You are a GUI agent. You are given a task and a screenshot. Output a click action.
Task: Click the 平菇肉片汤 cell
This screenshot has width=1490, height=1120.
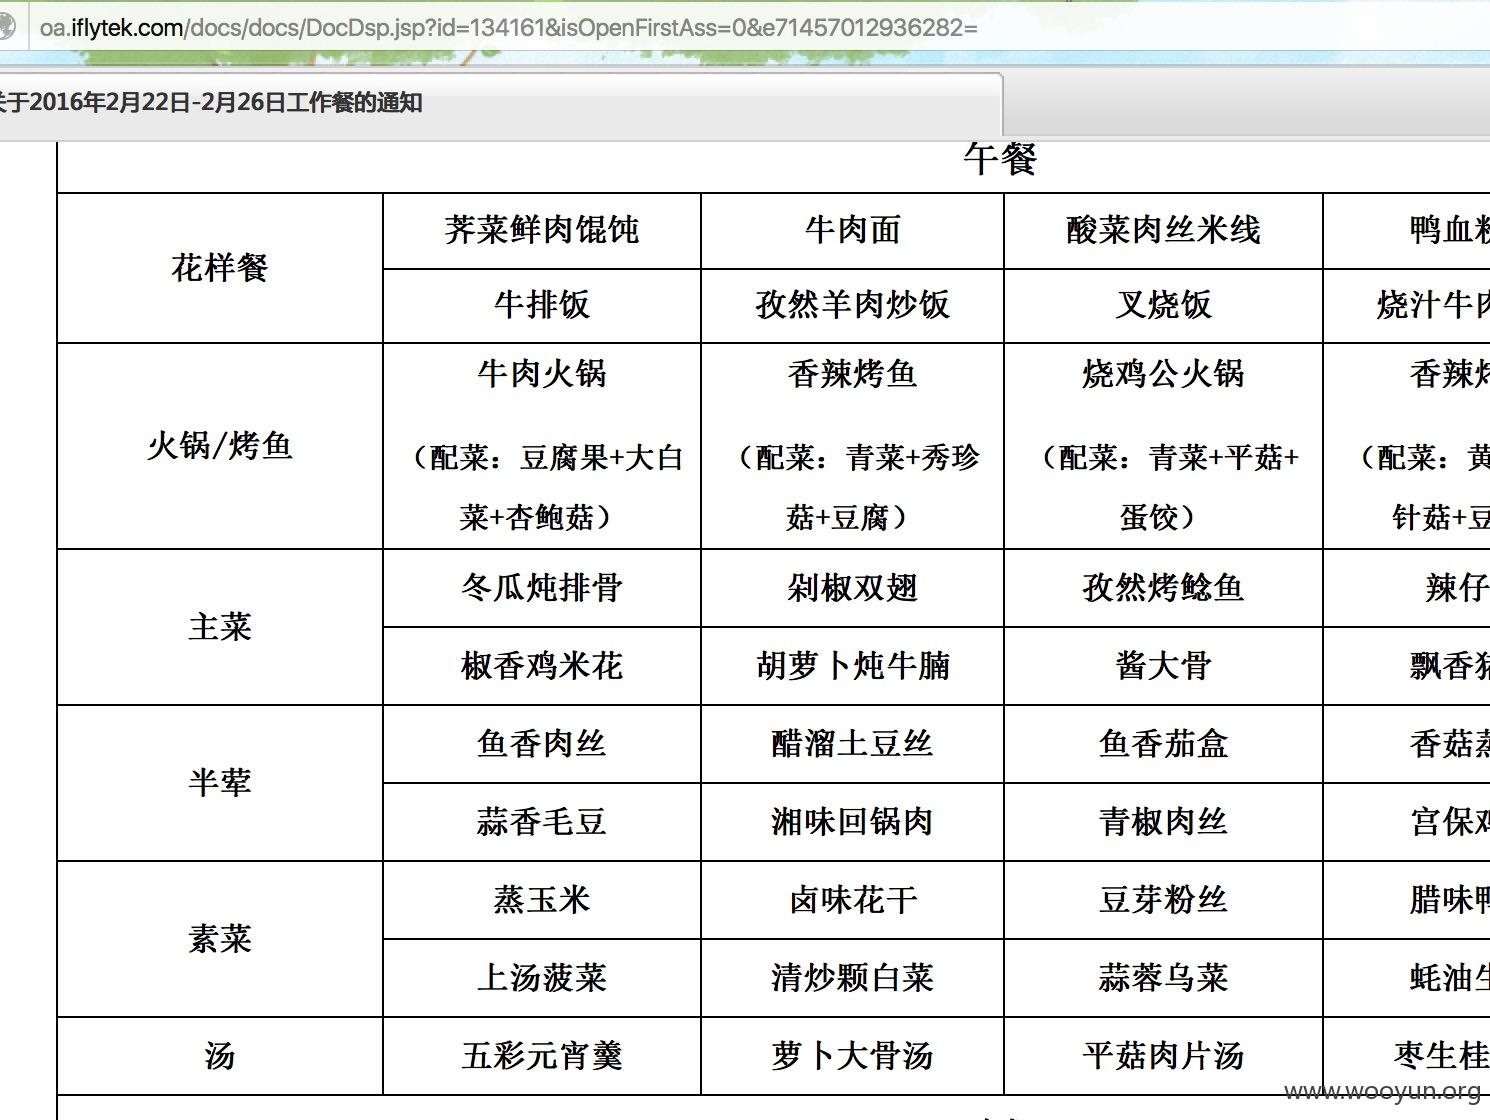click(1164, 1057)
